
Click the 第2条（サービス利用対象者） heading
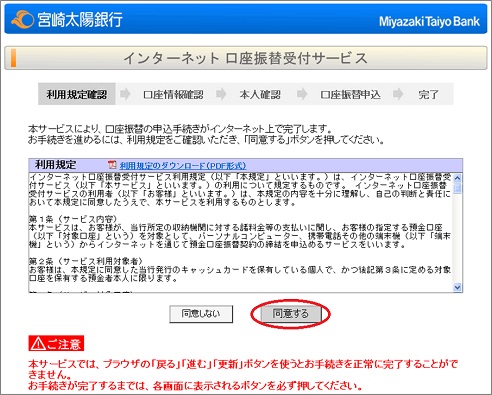pyautogui.click(x=86, y=261)
